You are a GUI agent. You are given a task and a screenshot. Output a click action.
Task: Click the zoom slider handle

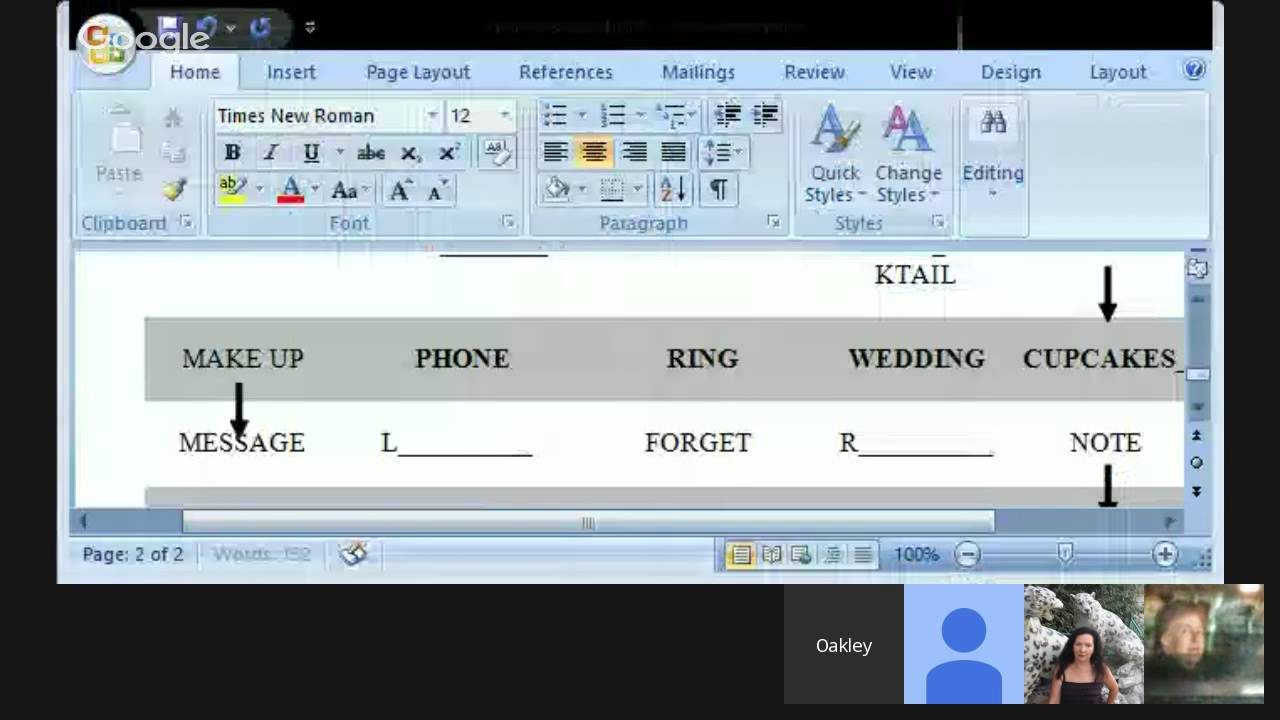coord(1065,553)
